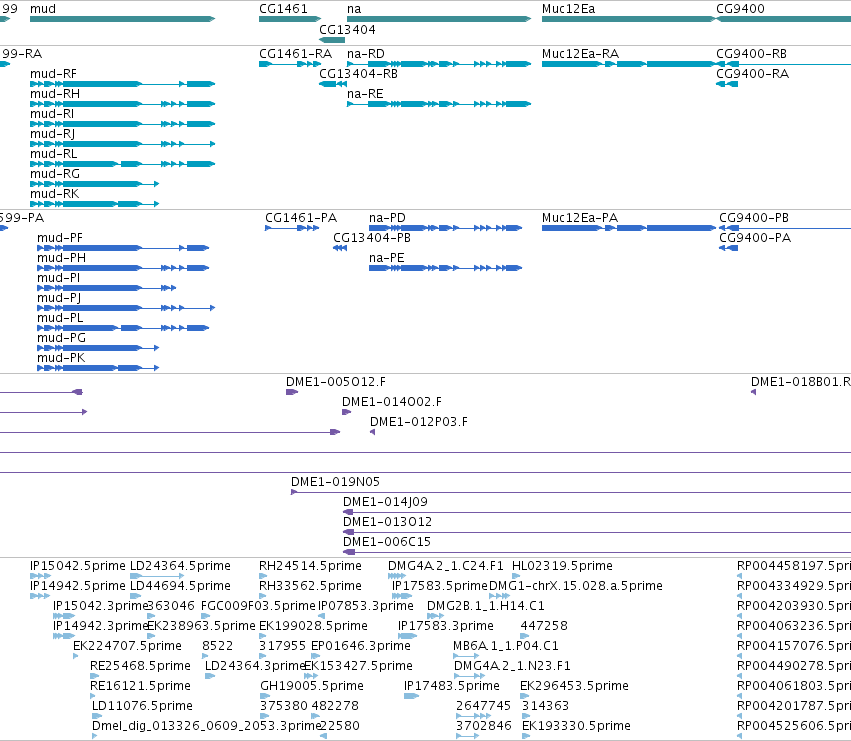Click protein mud-PL

point(123,328)
